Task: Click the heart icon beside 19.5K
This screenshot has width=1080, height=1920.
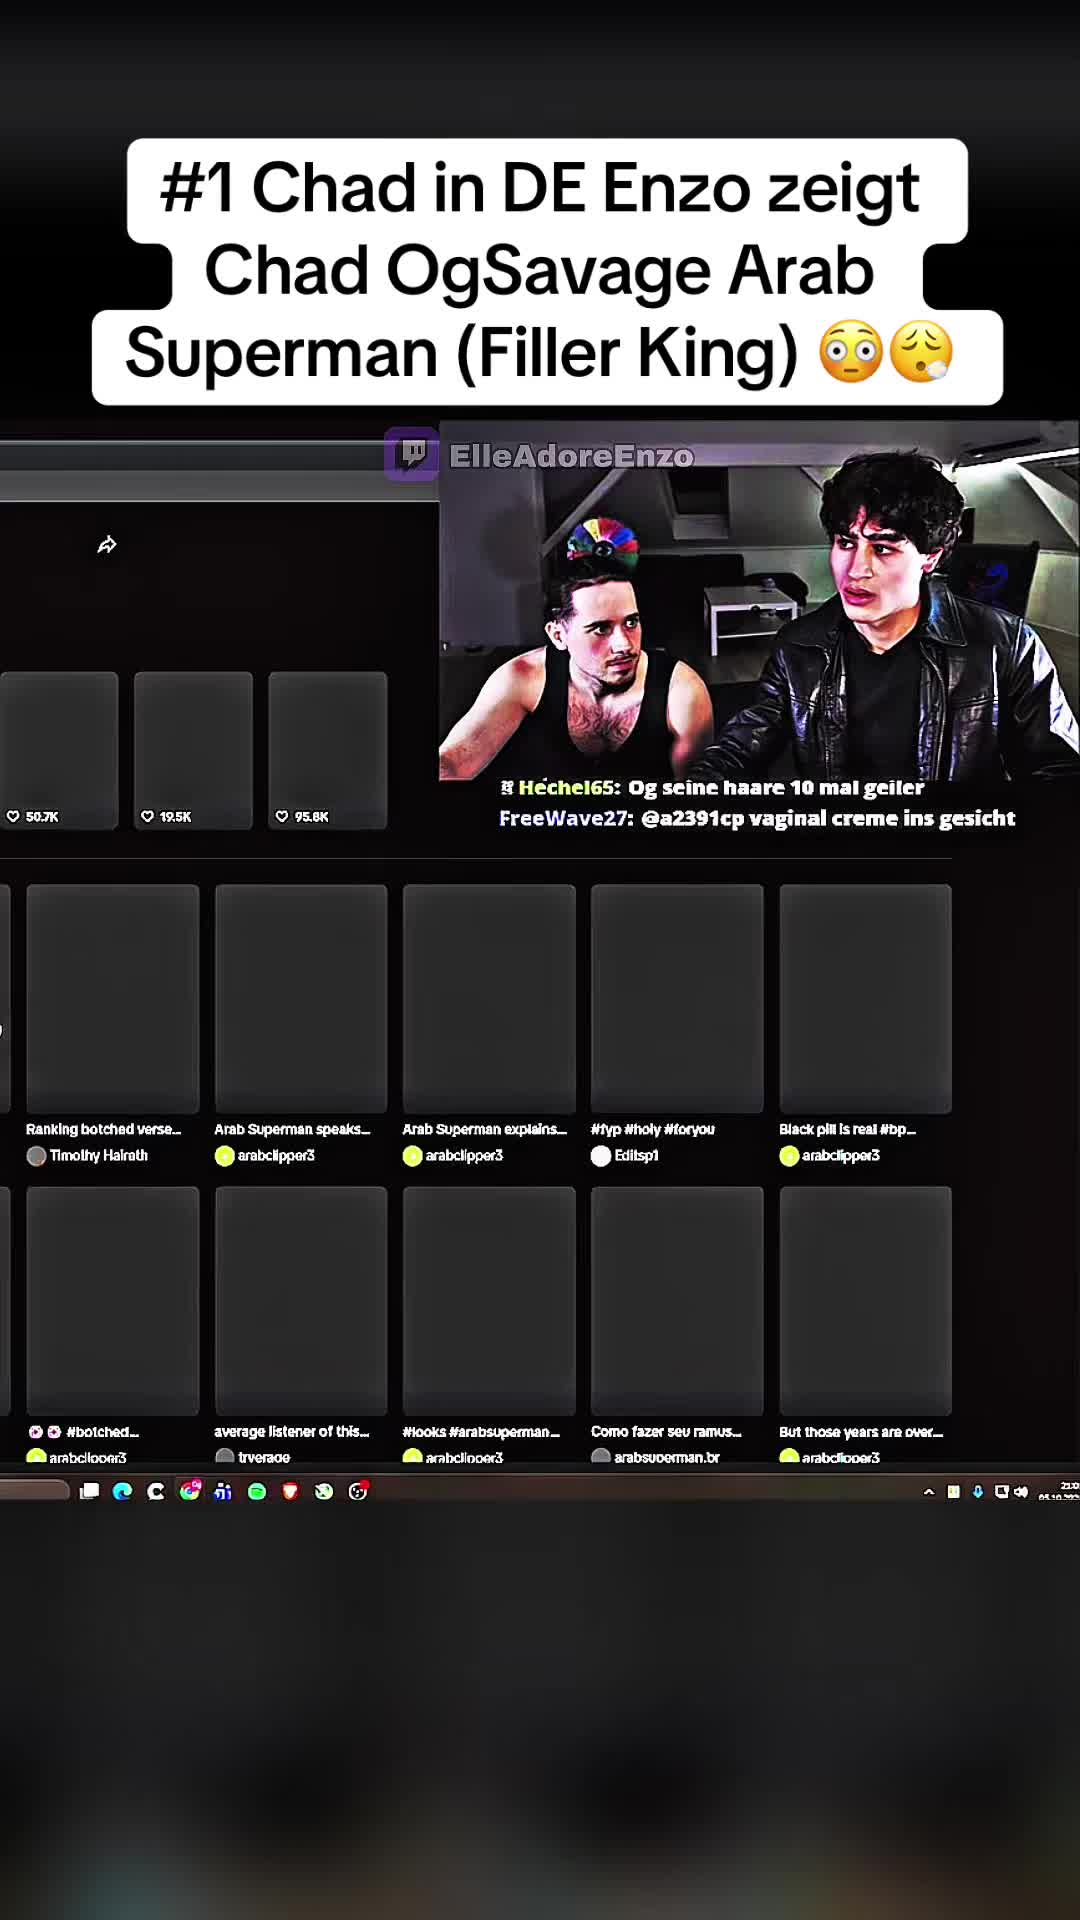Action: pyautogui.click(x=147, y=816)
